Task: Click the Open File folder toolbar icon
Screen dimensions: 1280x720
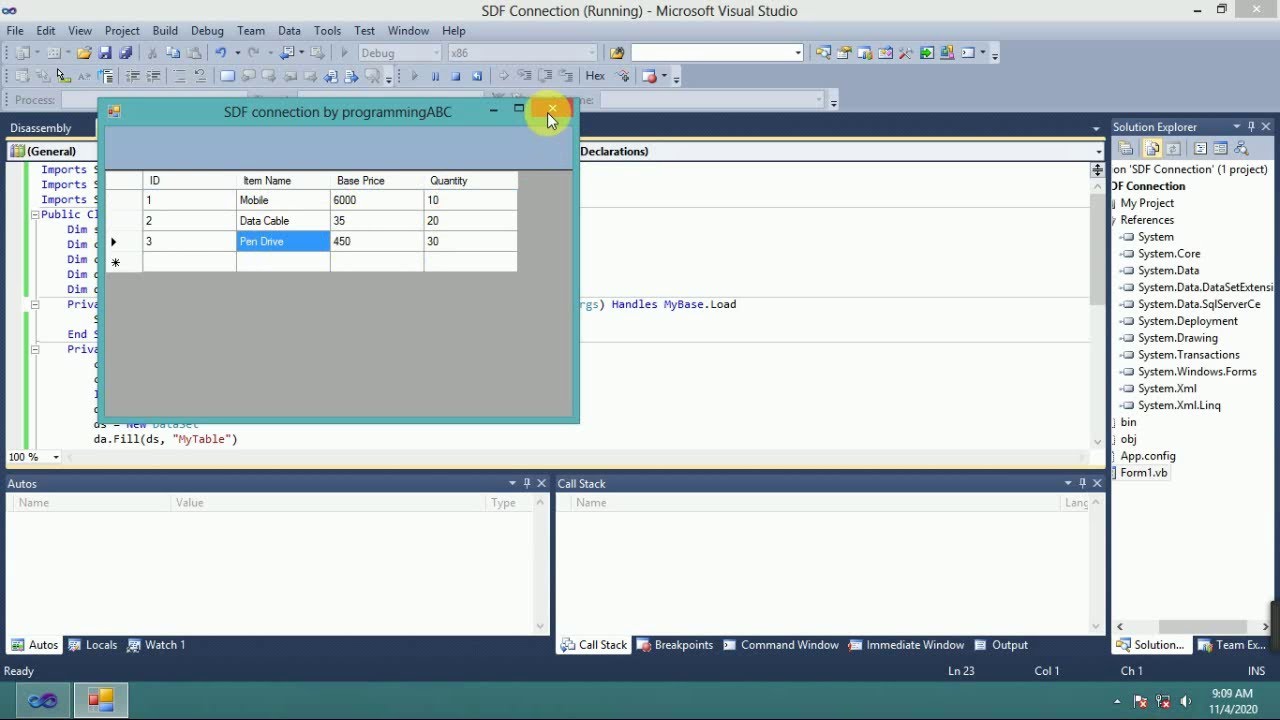Action: point(84,53)
